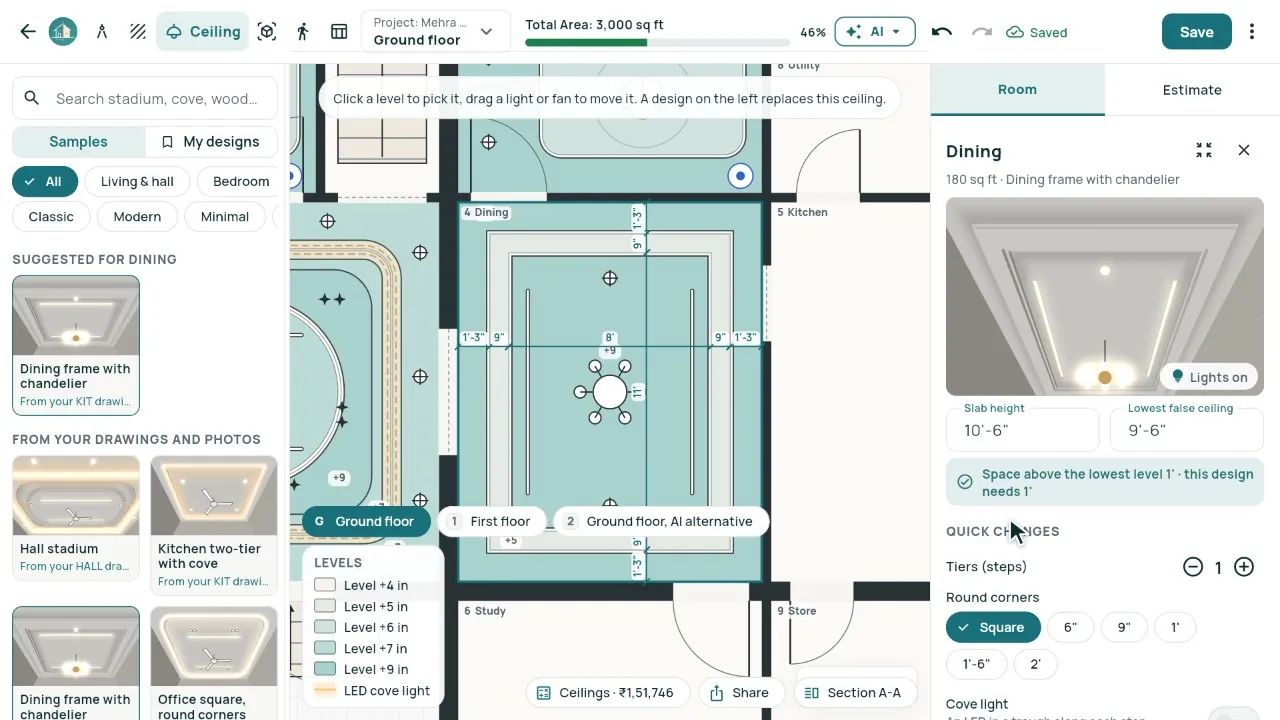Open the table layout icon

tap(339, 32)
